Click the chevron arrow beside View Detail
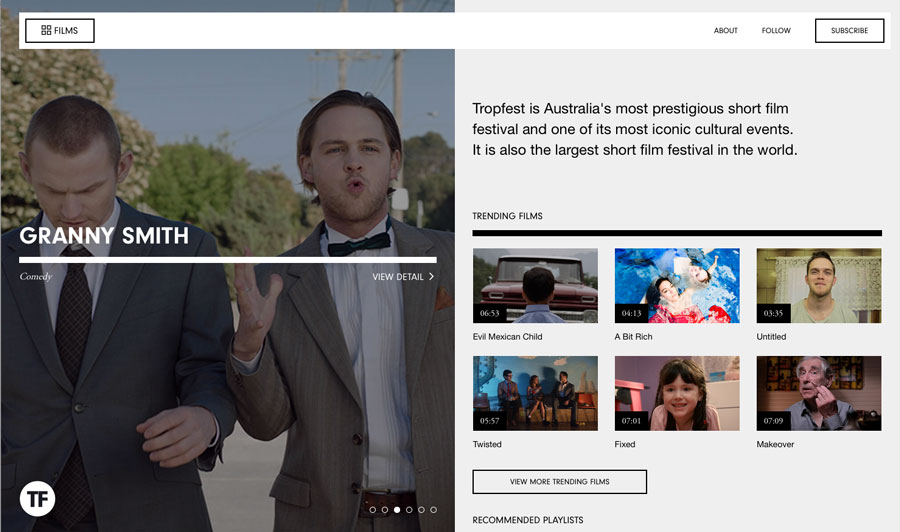Image resolution: width=900 pixels, height=532 pixels. coord(432,277)
